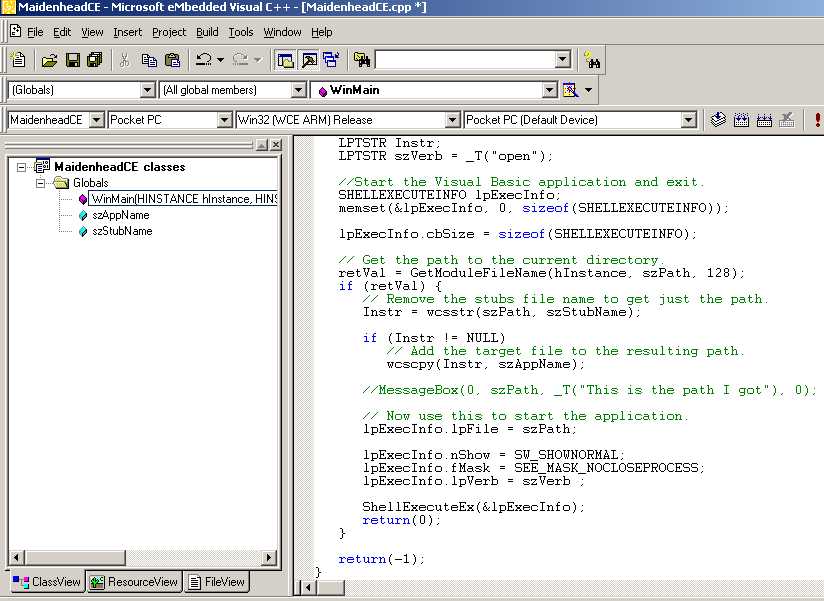This screenshot has height=601, width=824.
Task: Click the red exclamation Execute icon
Action: tap(817, 120)
